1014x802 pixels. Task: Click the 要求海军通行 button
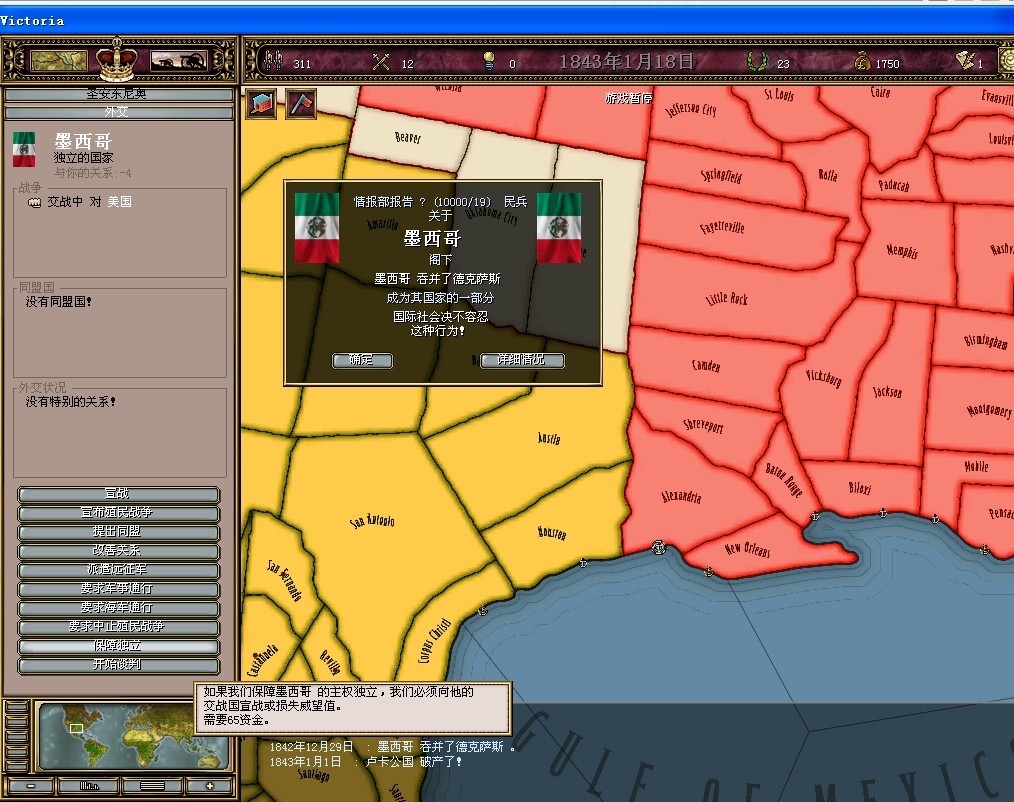[118, 608]
